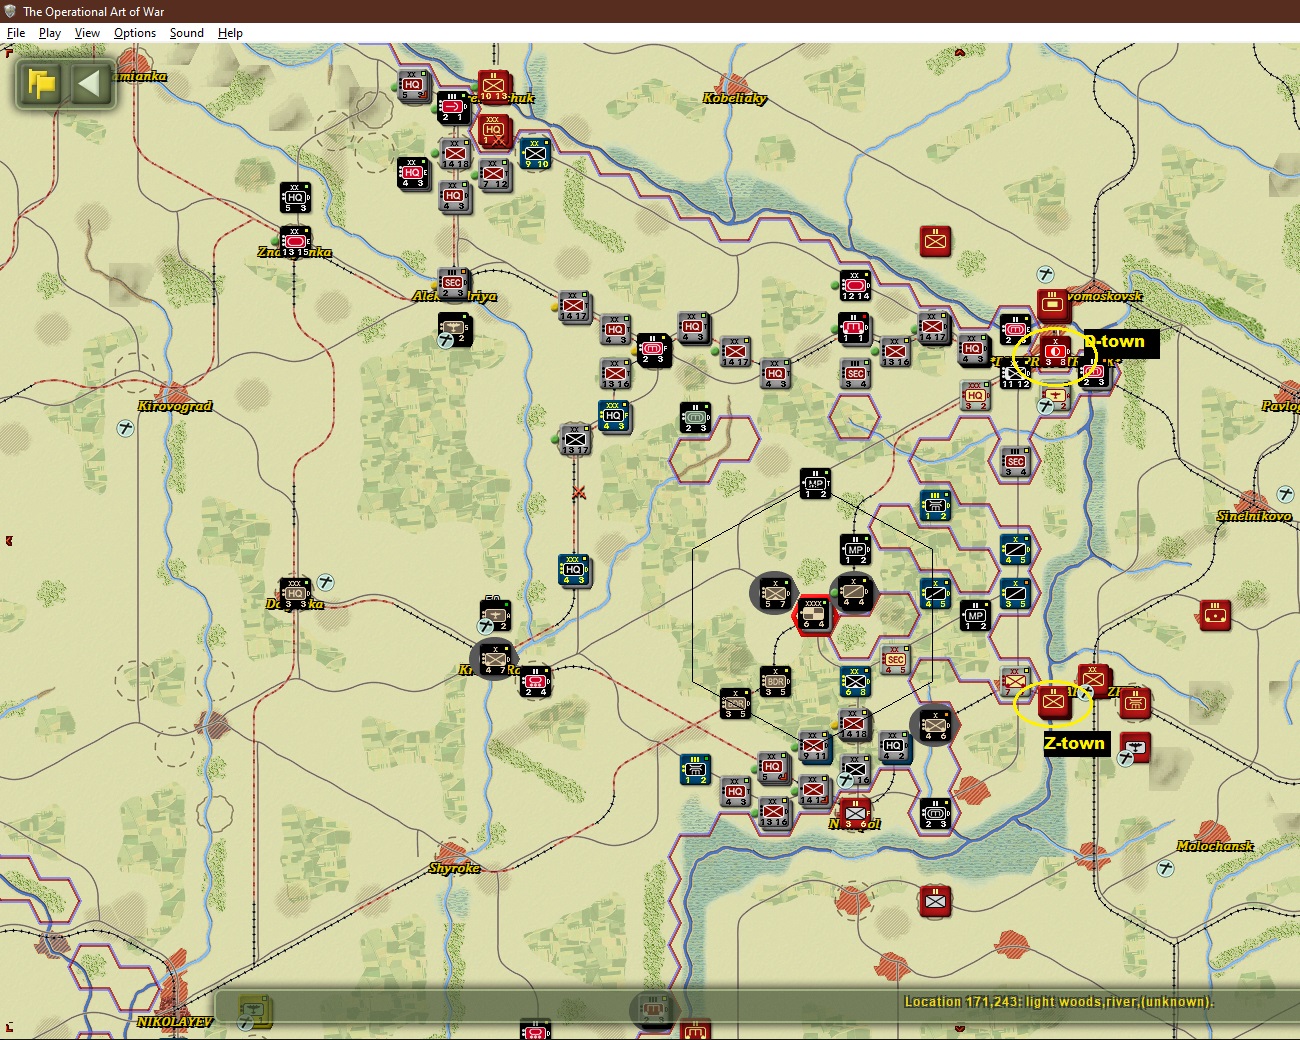Select the white infantry division 13-17
Screen dimensions: 1300x1040
pyautogui.click(x=575, y=439)
